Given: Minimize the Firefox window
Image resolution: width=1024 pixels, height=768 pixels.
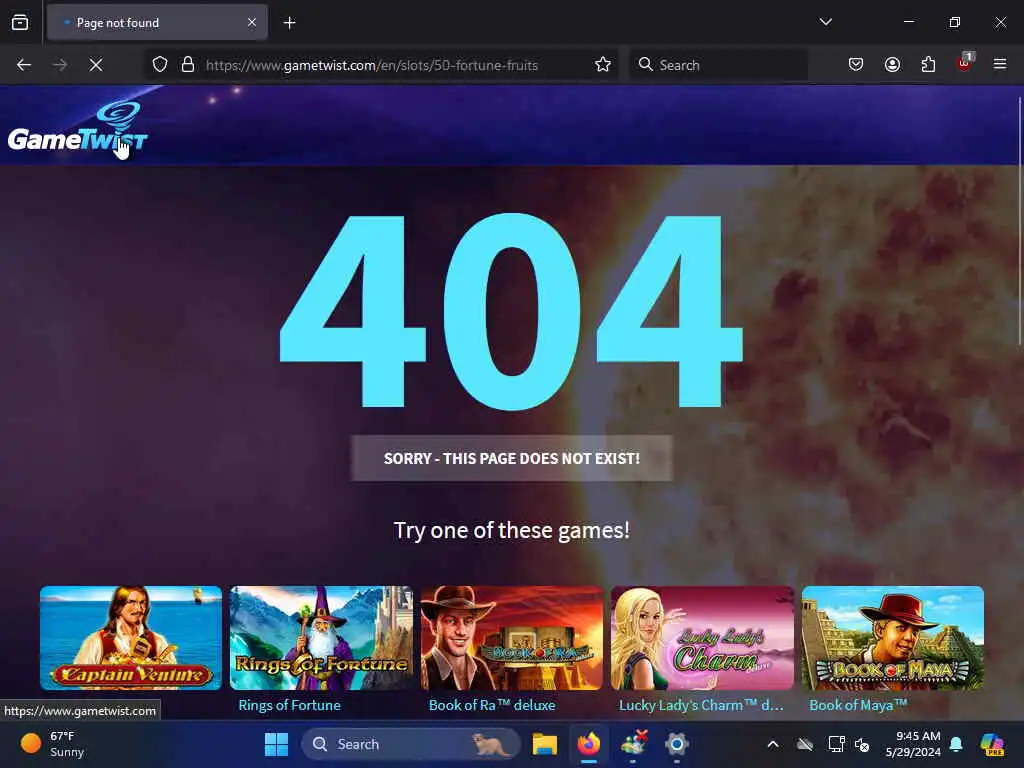Looking at the screenshot, I should pos(908,22).
